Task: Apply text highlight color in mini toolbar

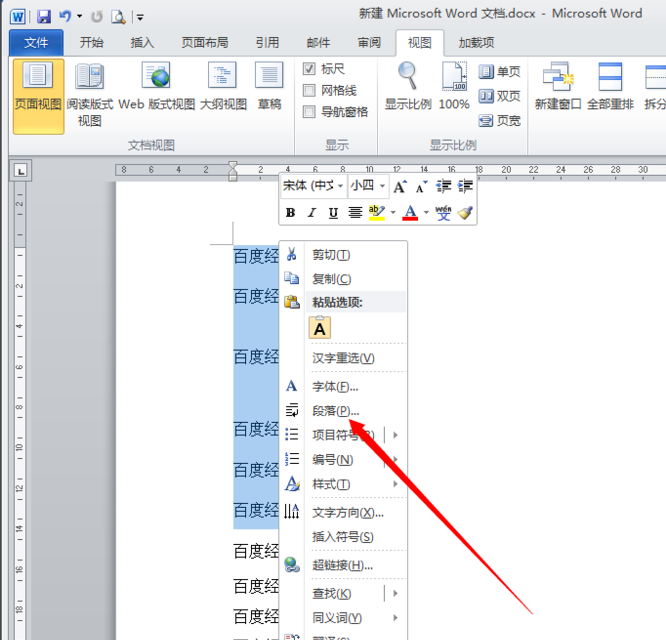Action: [377, 212]
